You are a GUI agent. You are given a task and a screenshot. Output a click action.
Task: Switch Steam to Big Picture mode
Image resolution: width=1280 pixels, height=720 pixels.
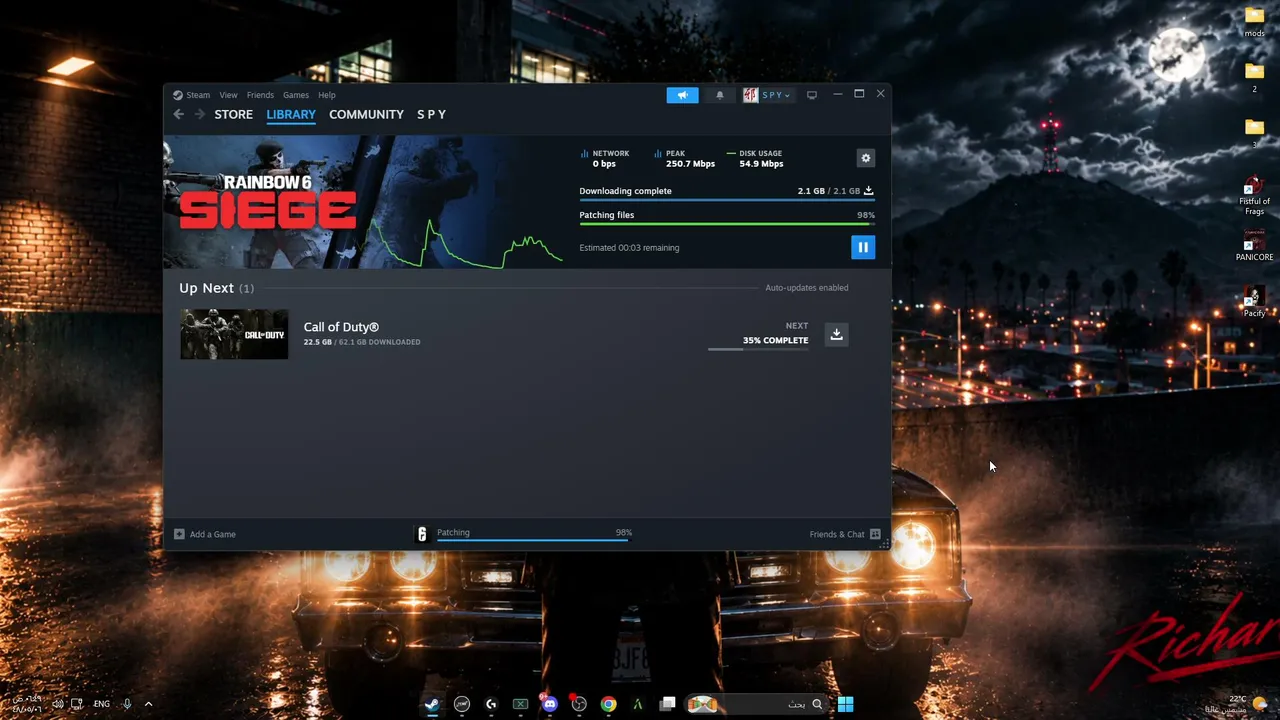pyautogui.click(x=812, y=95)
